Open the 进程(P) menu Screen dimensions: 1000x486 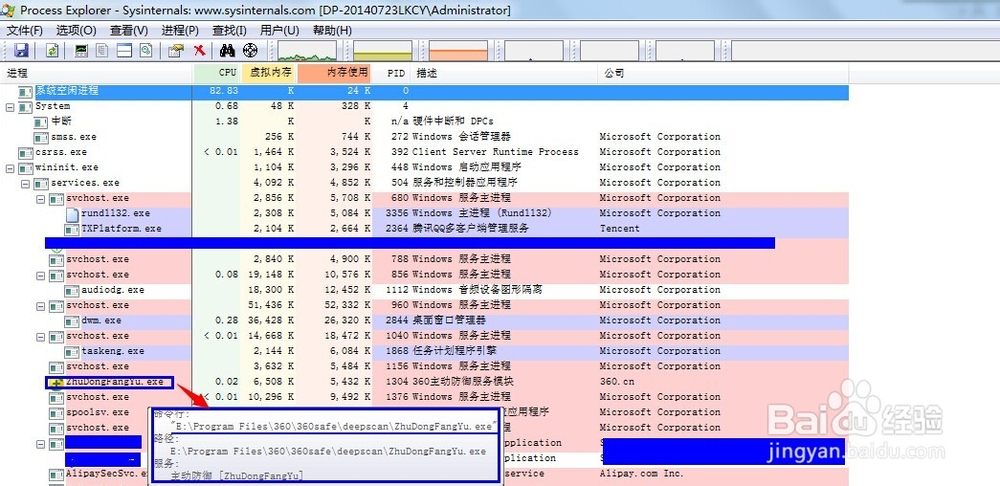pyautogui.click(x=180, y=30)
